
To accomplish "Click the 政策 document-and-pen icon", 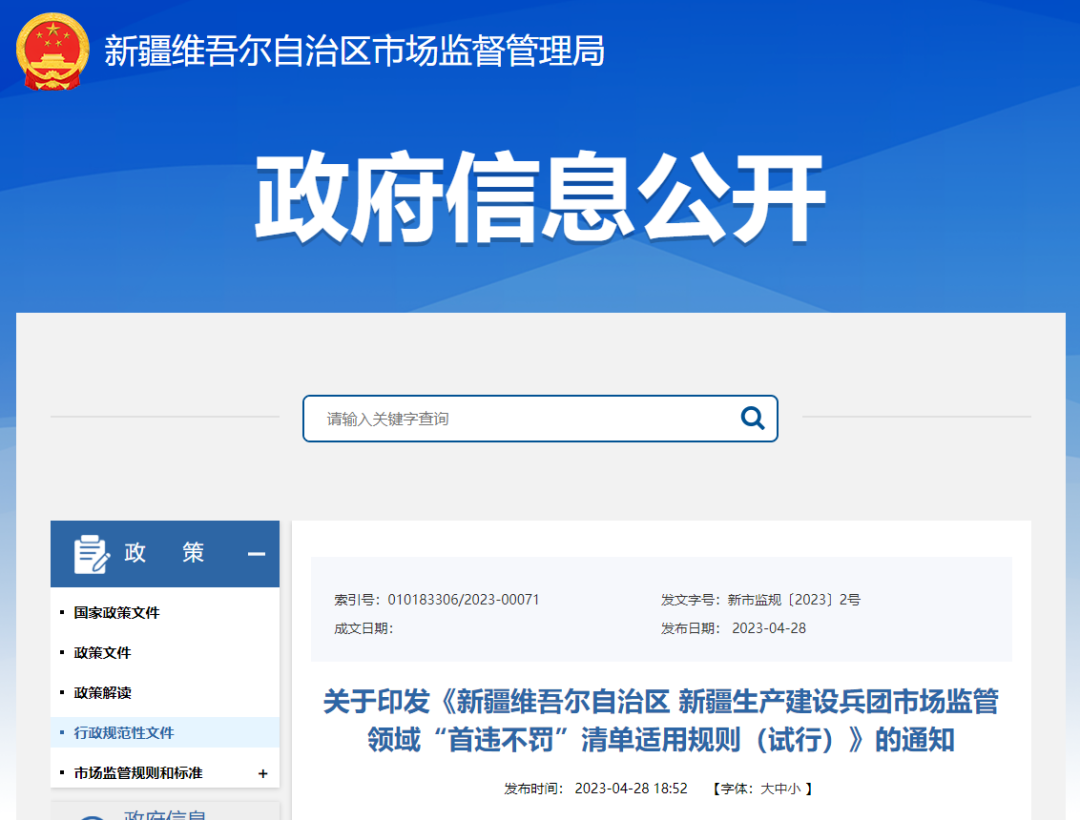I will [x=91, y=554].
